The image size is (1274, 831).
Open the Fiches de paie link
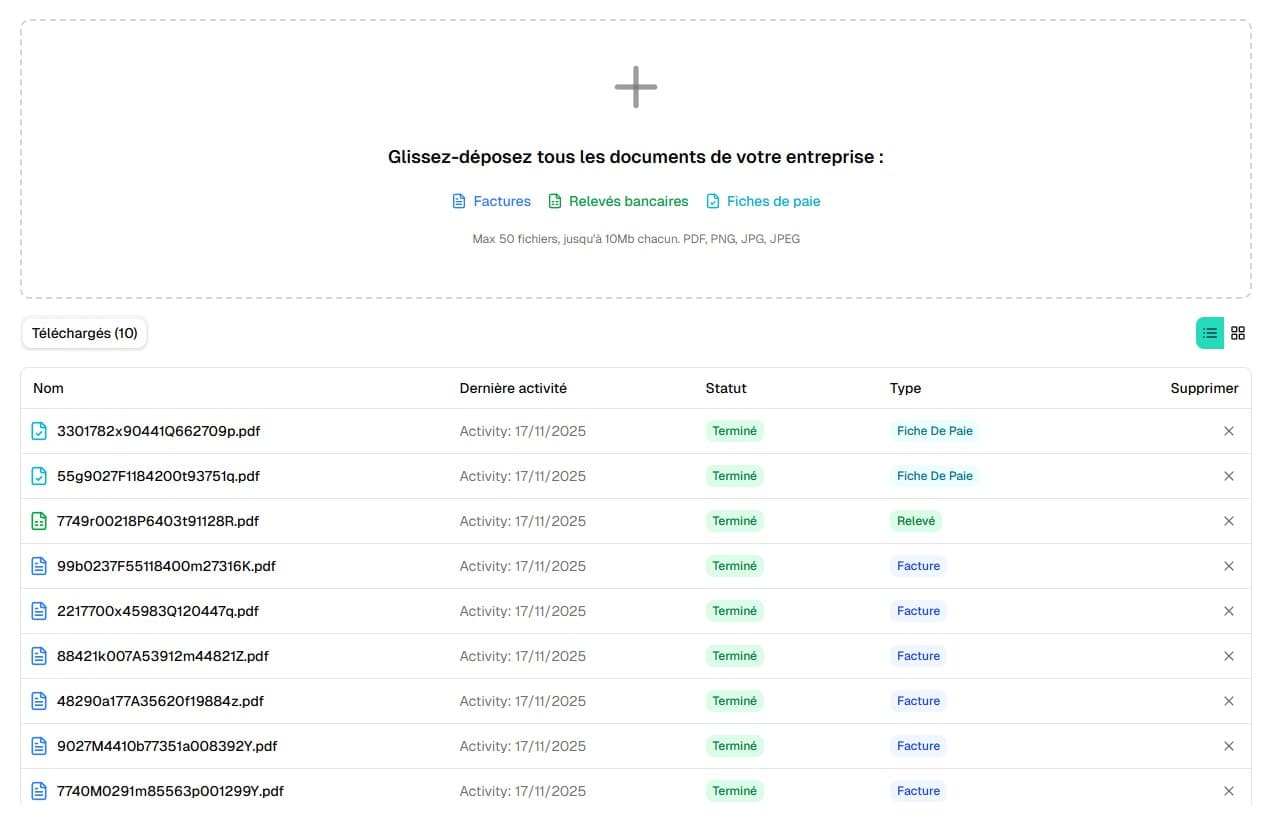pos(773,200)
